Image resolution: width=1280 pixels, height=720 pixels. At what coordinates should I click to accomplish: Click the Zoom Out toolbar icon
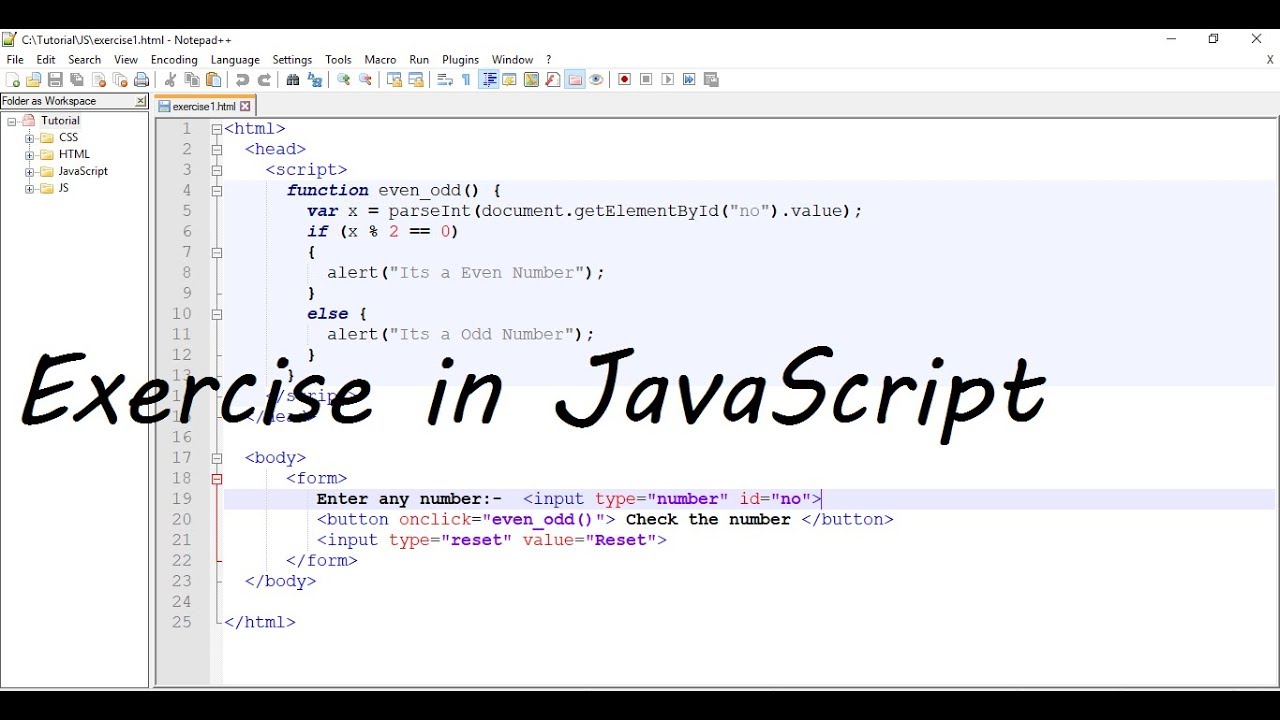tap(365, 80)
